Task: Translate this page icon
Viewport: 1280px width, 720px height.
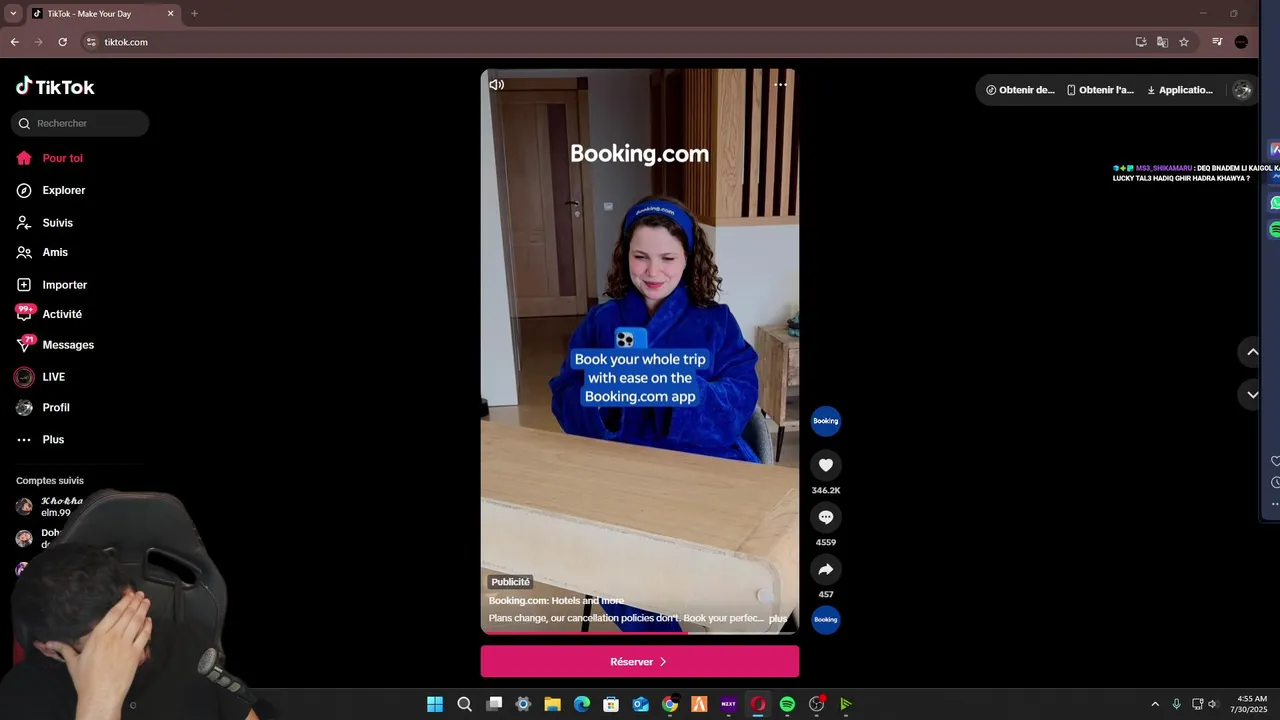Action: tap(1162, 42)
